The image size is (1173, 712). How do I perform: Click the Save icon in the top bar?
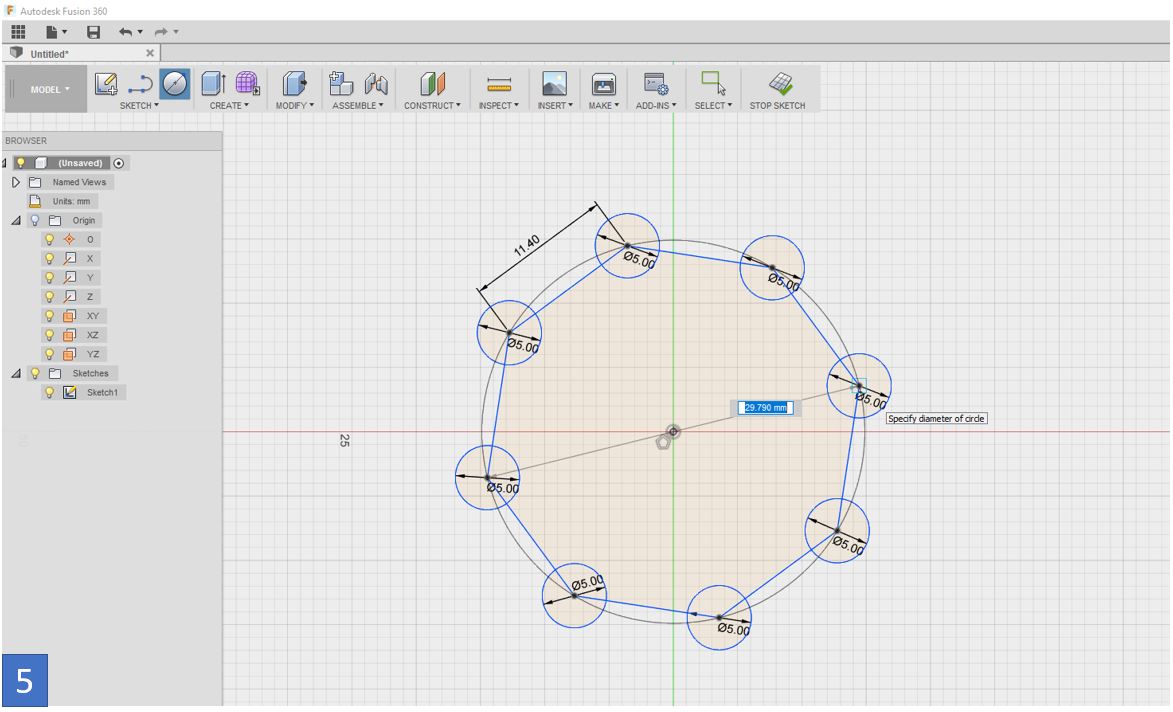(94, 32)
